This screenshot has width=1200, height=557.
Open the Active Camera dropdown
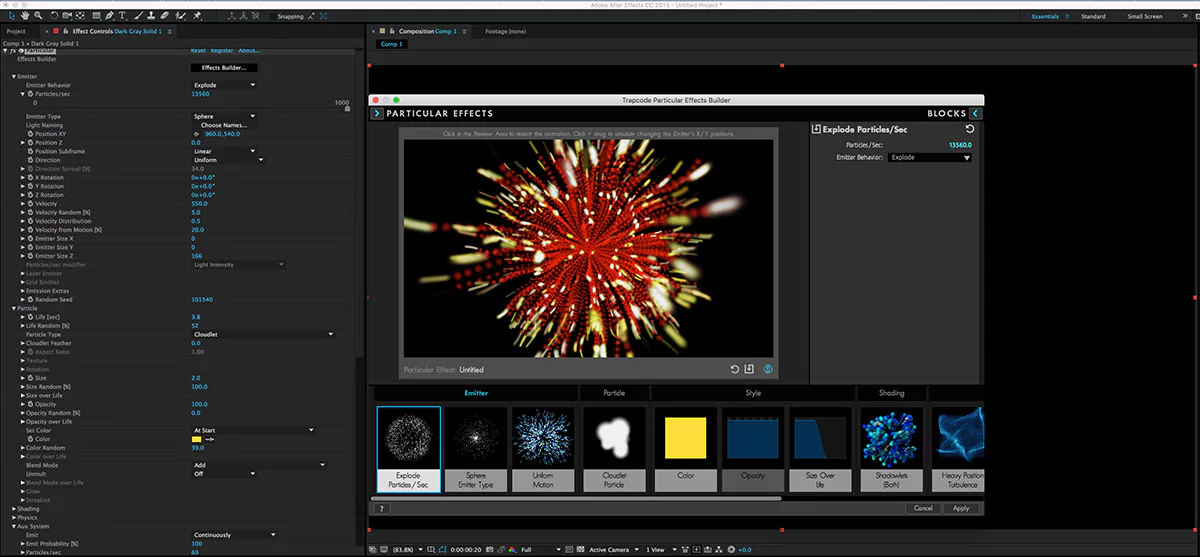pos(612,549)
